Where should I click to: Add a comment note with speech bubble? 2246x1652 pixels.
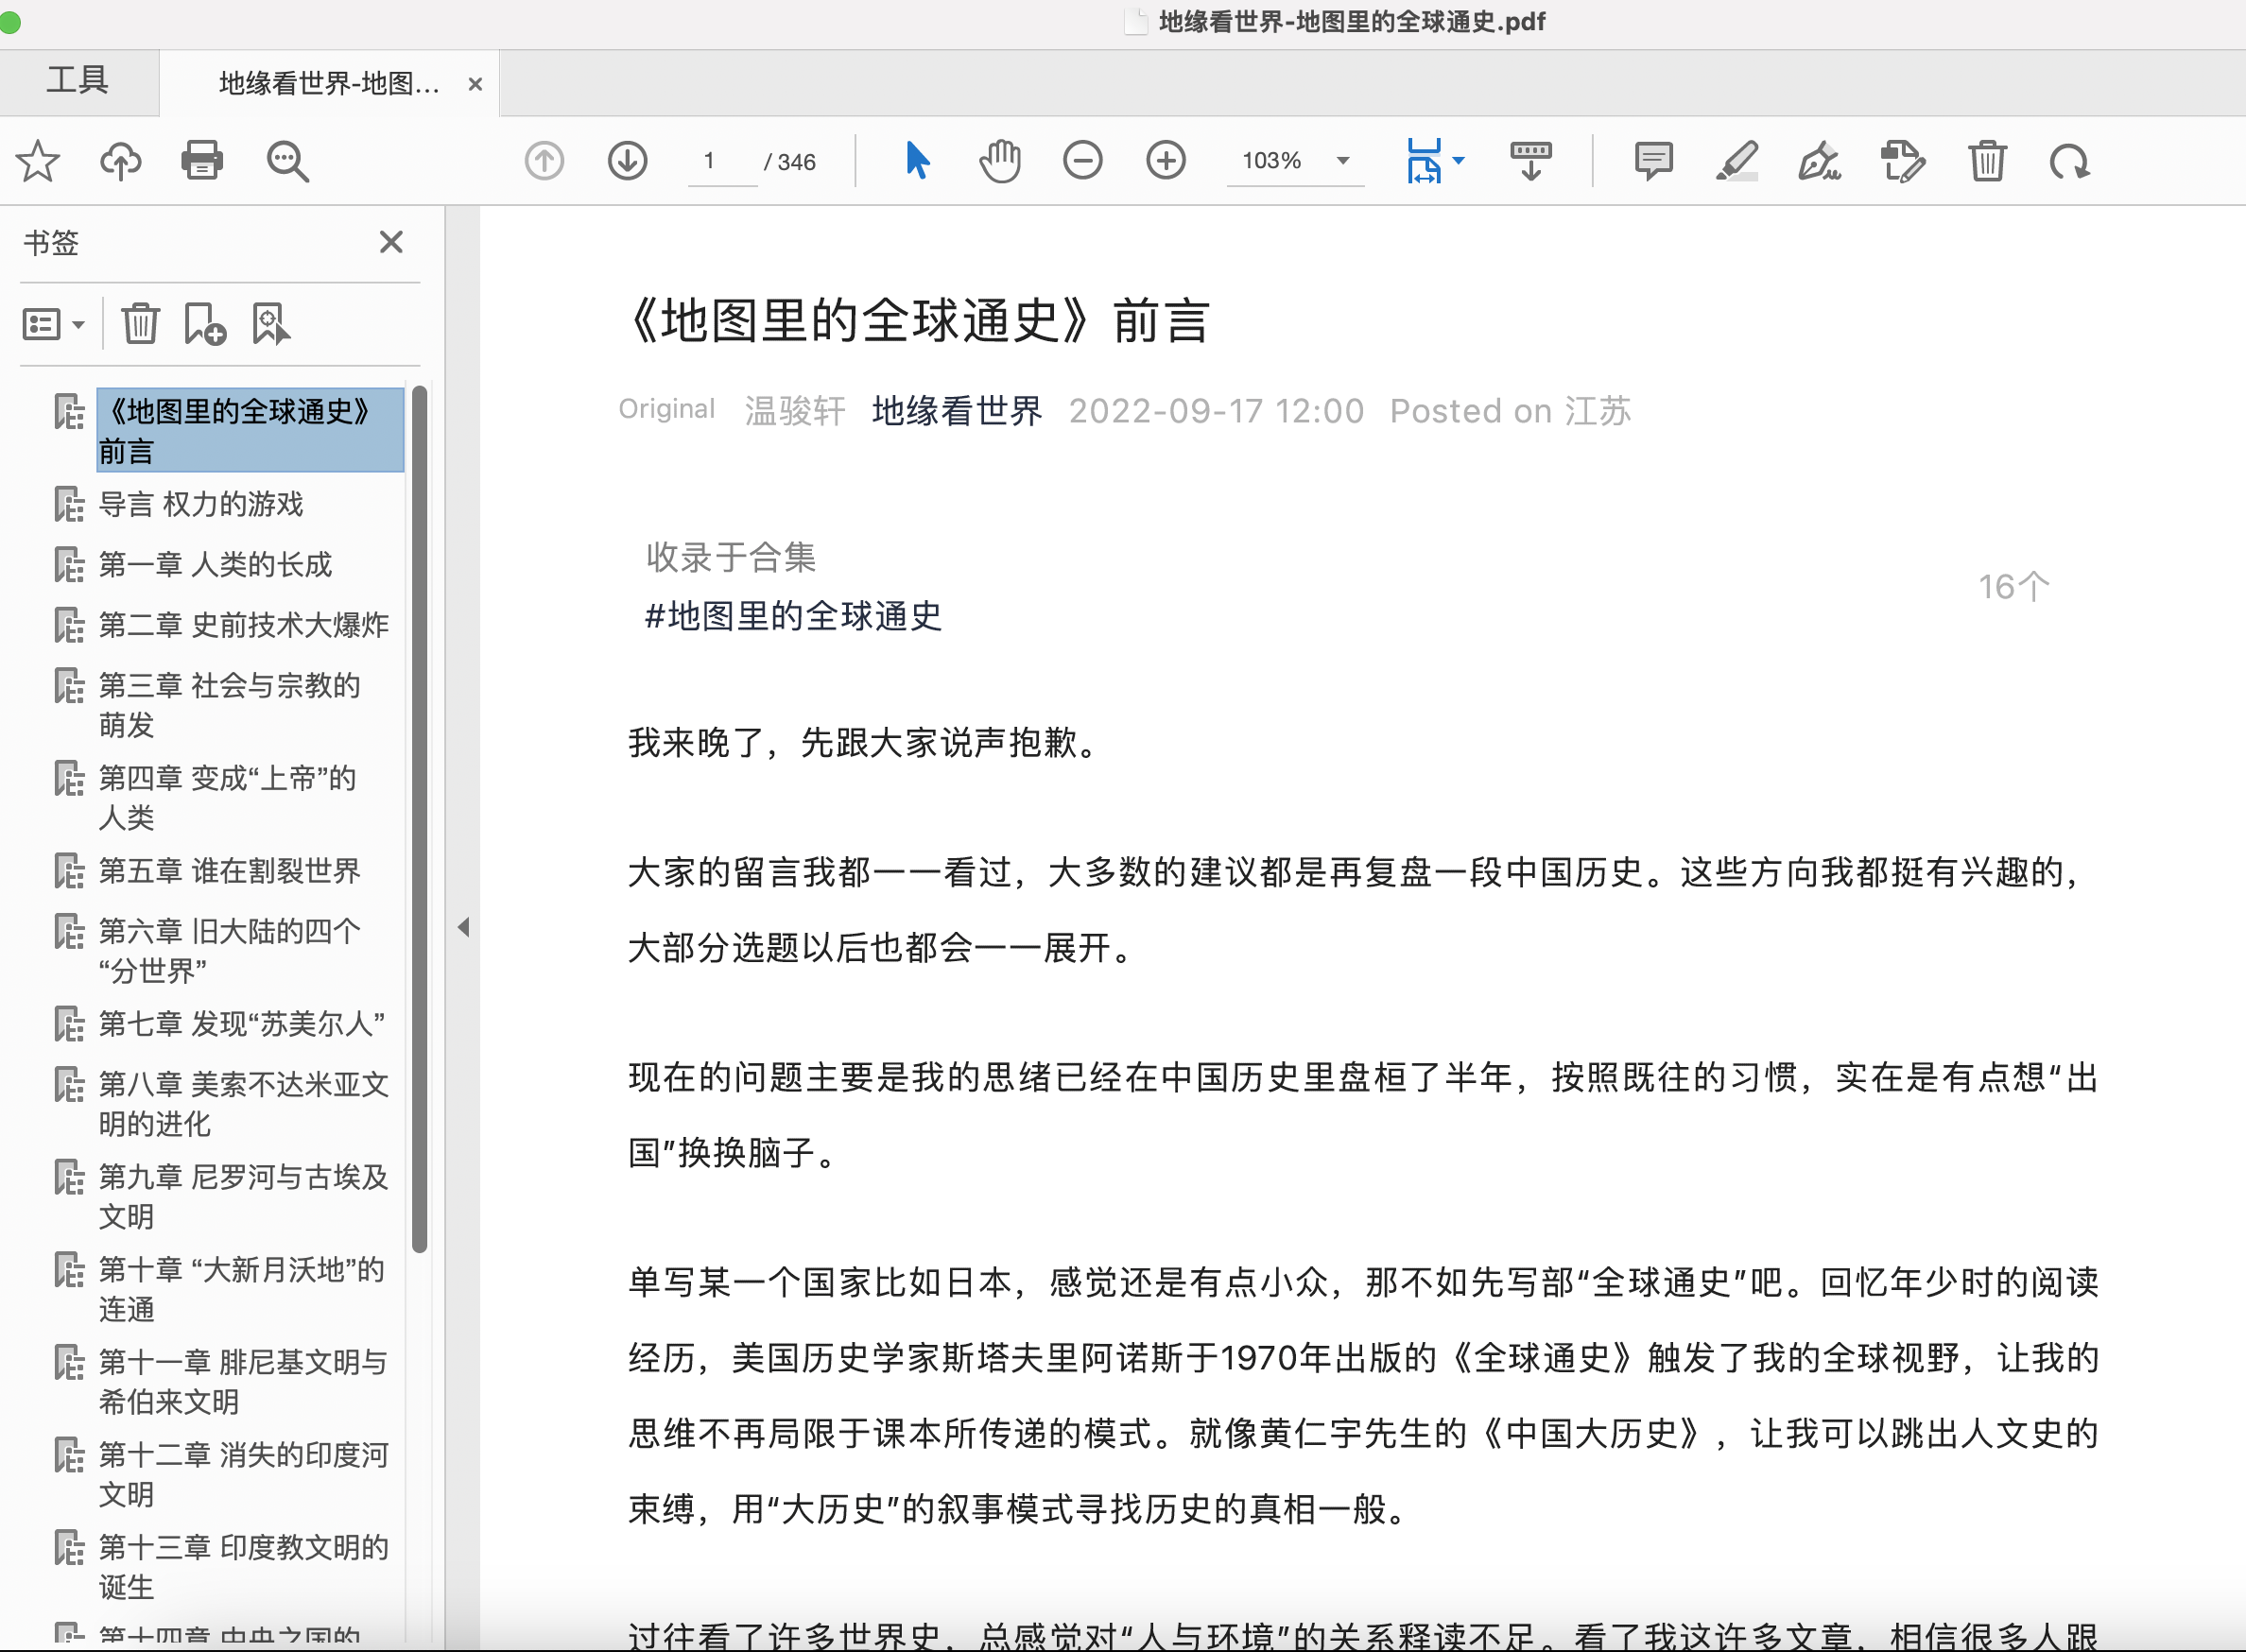[x=1653, y=161]
